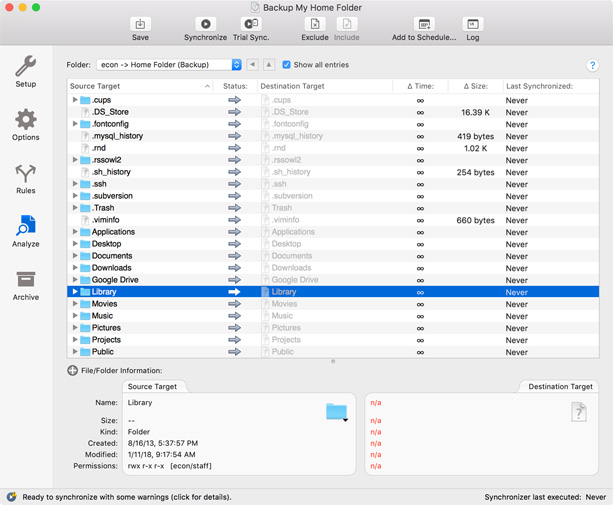Expand the .ssh folder
The height and width of the screenshot is (505, 613).
click(x=75, y=183)
